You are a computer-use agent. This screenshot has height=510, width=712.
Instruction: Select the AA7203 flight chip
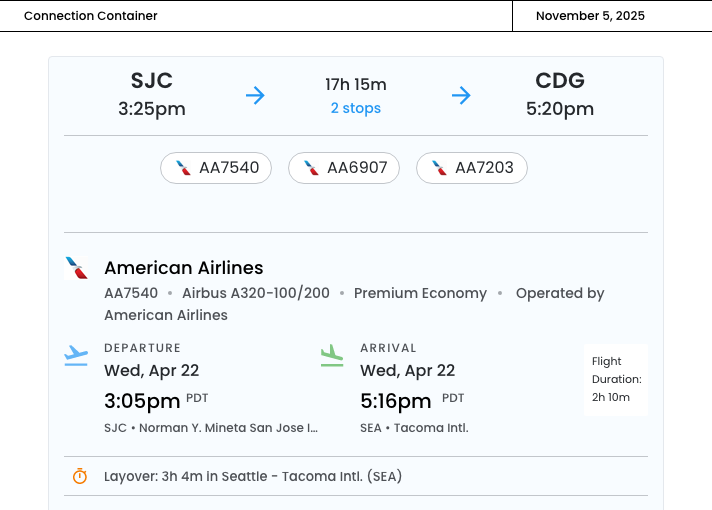[472, 168]
